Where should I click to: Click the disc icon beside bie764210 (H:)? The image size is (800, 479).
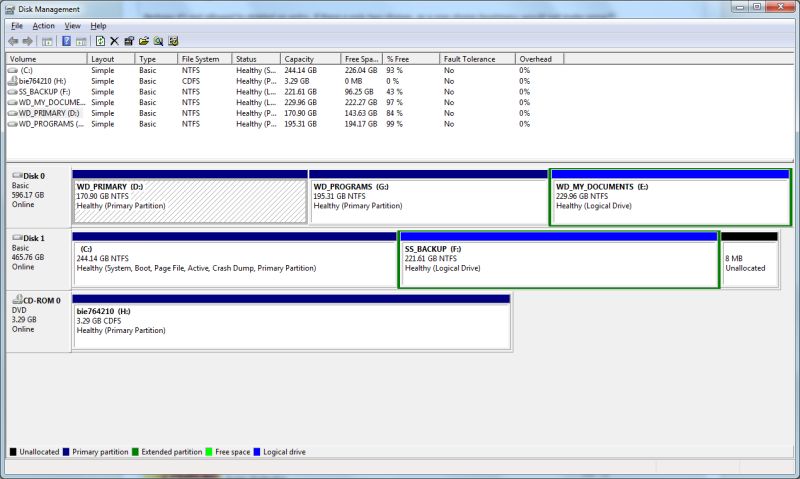(13, 81)
